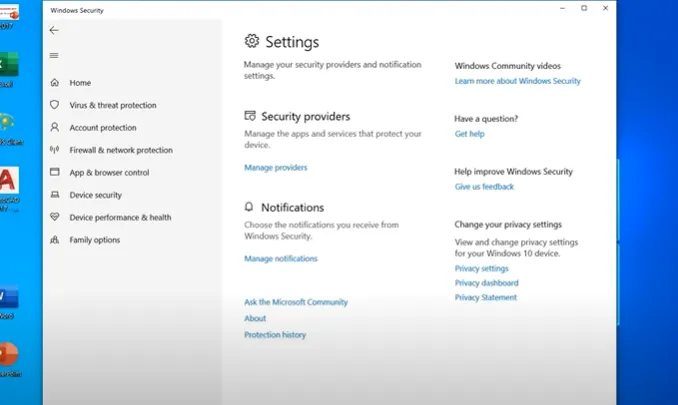Open the Privacy dashboard link
Image resolution: width=678 pixels, height=405 pixels.
[x=486, y=283]
